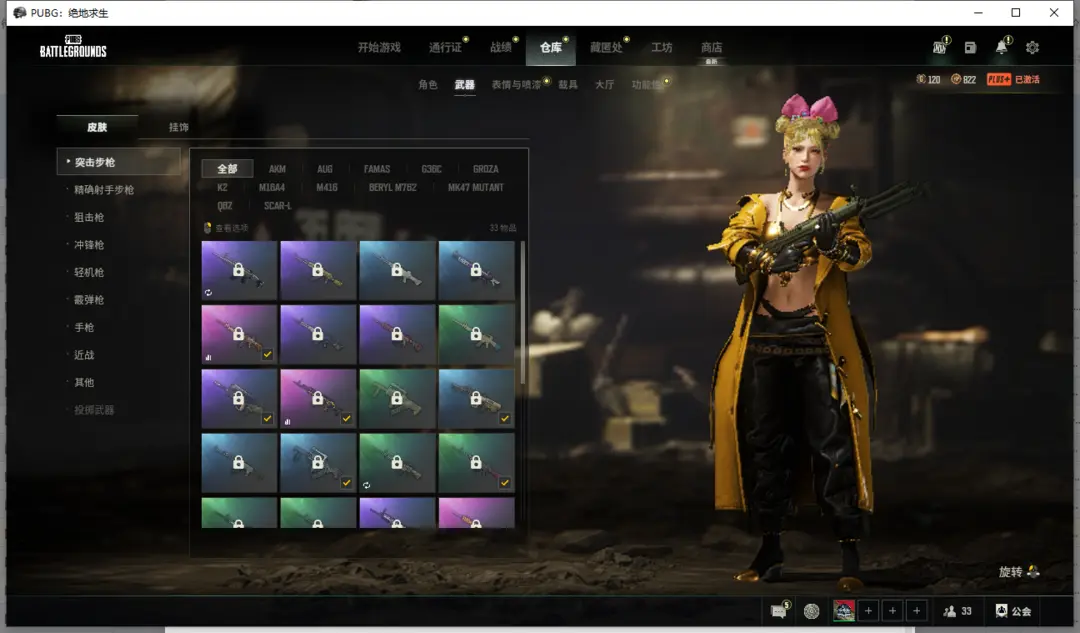Viewport: 1080px width, 633px height.
Task: Open the 开始游戏 top menu tab
Action: [380, 48]
